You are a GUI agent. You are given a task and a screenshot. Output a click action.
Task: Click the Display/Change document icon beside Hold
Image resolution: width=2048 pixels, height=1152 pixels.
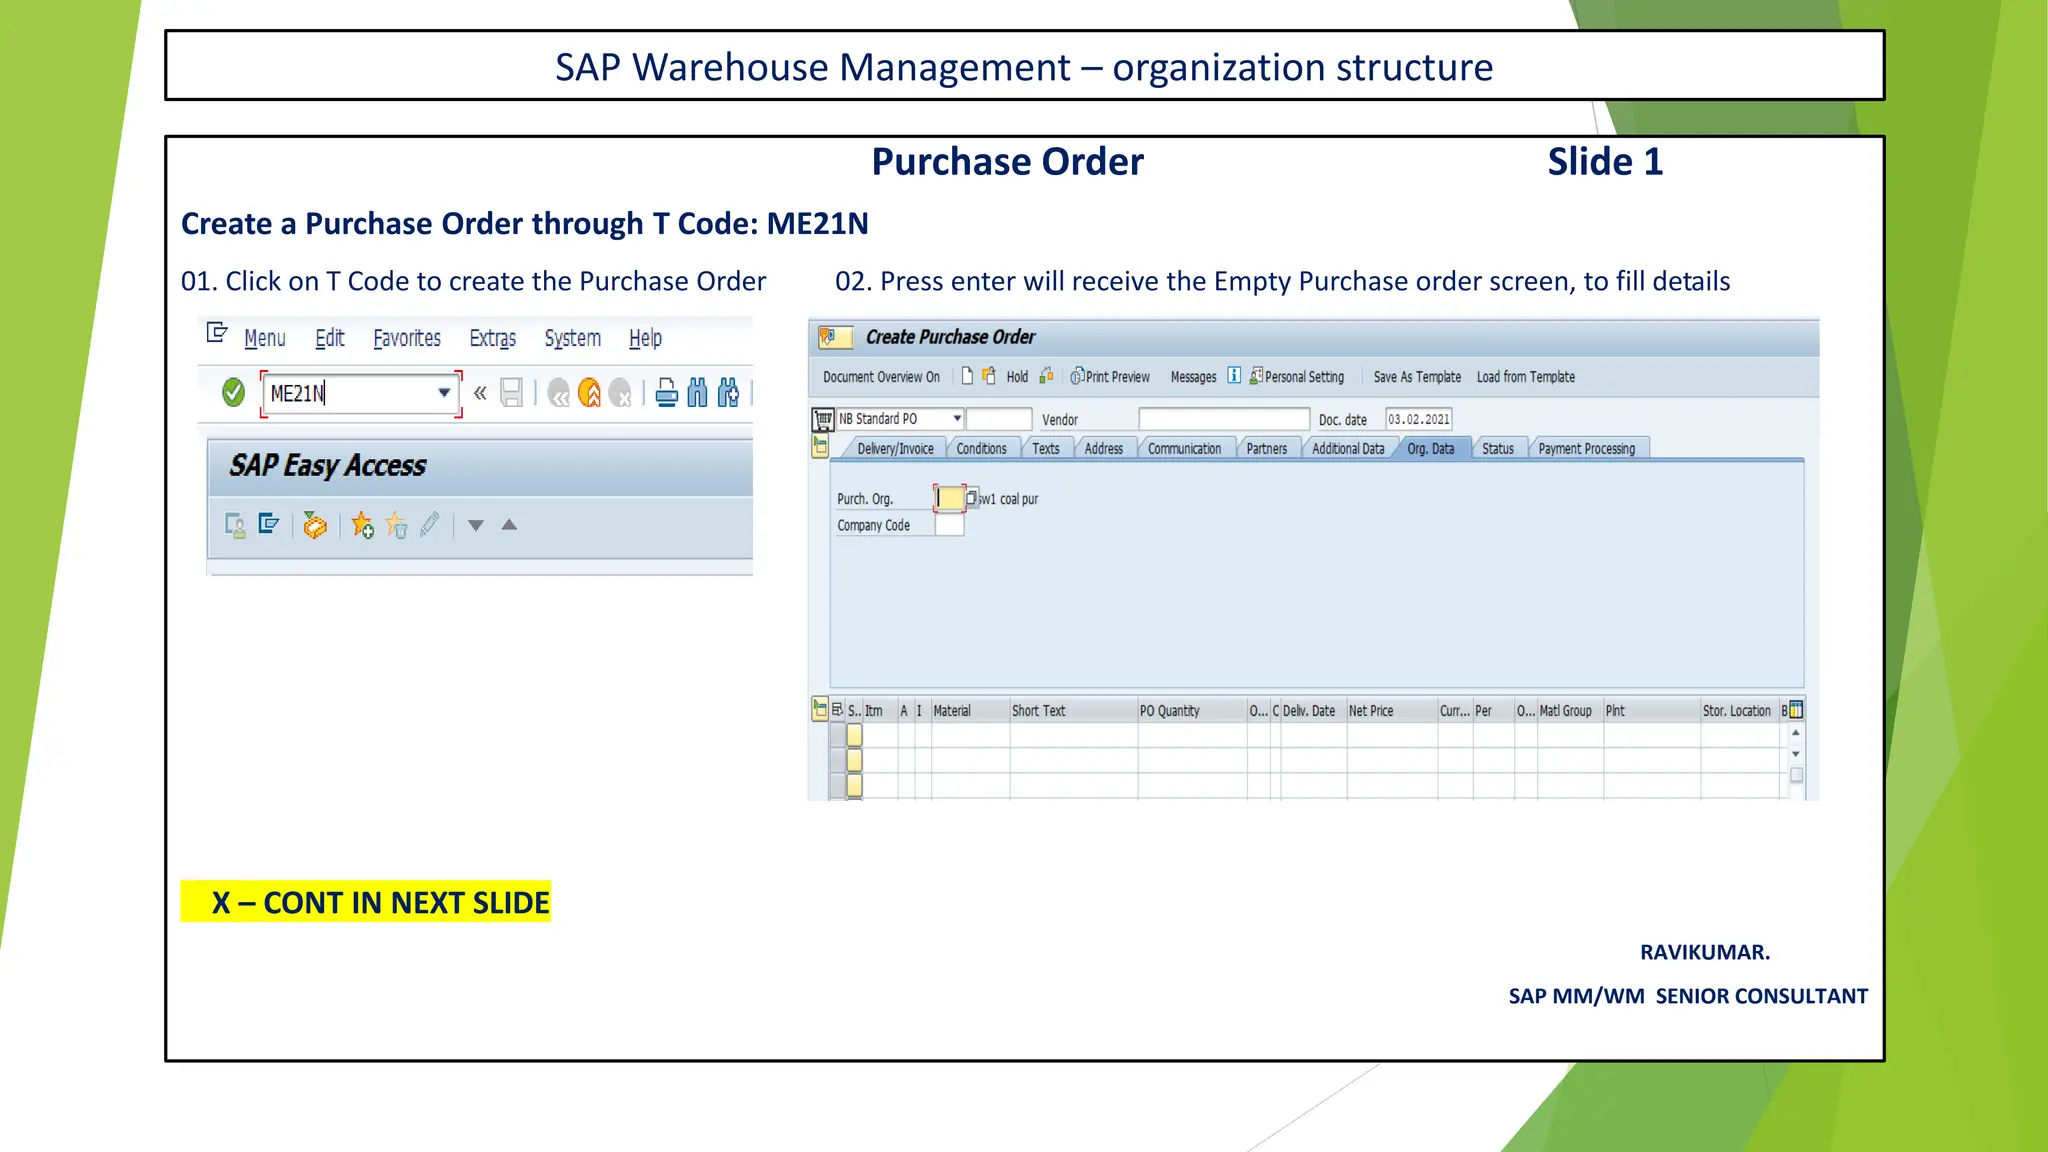click(x=989, y=376)
